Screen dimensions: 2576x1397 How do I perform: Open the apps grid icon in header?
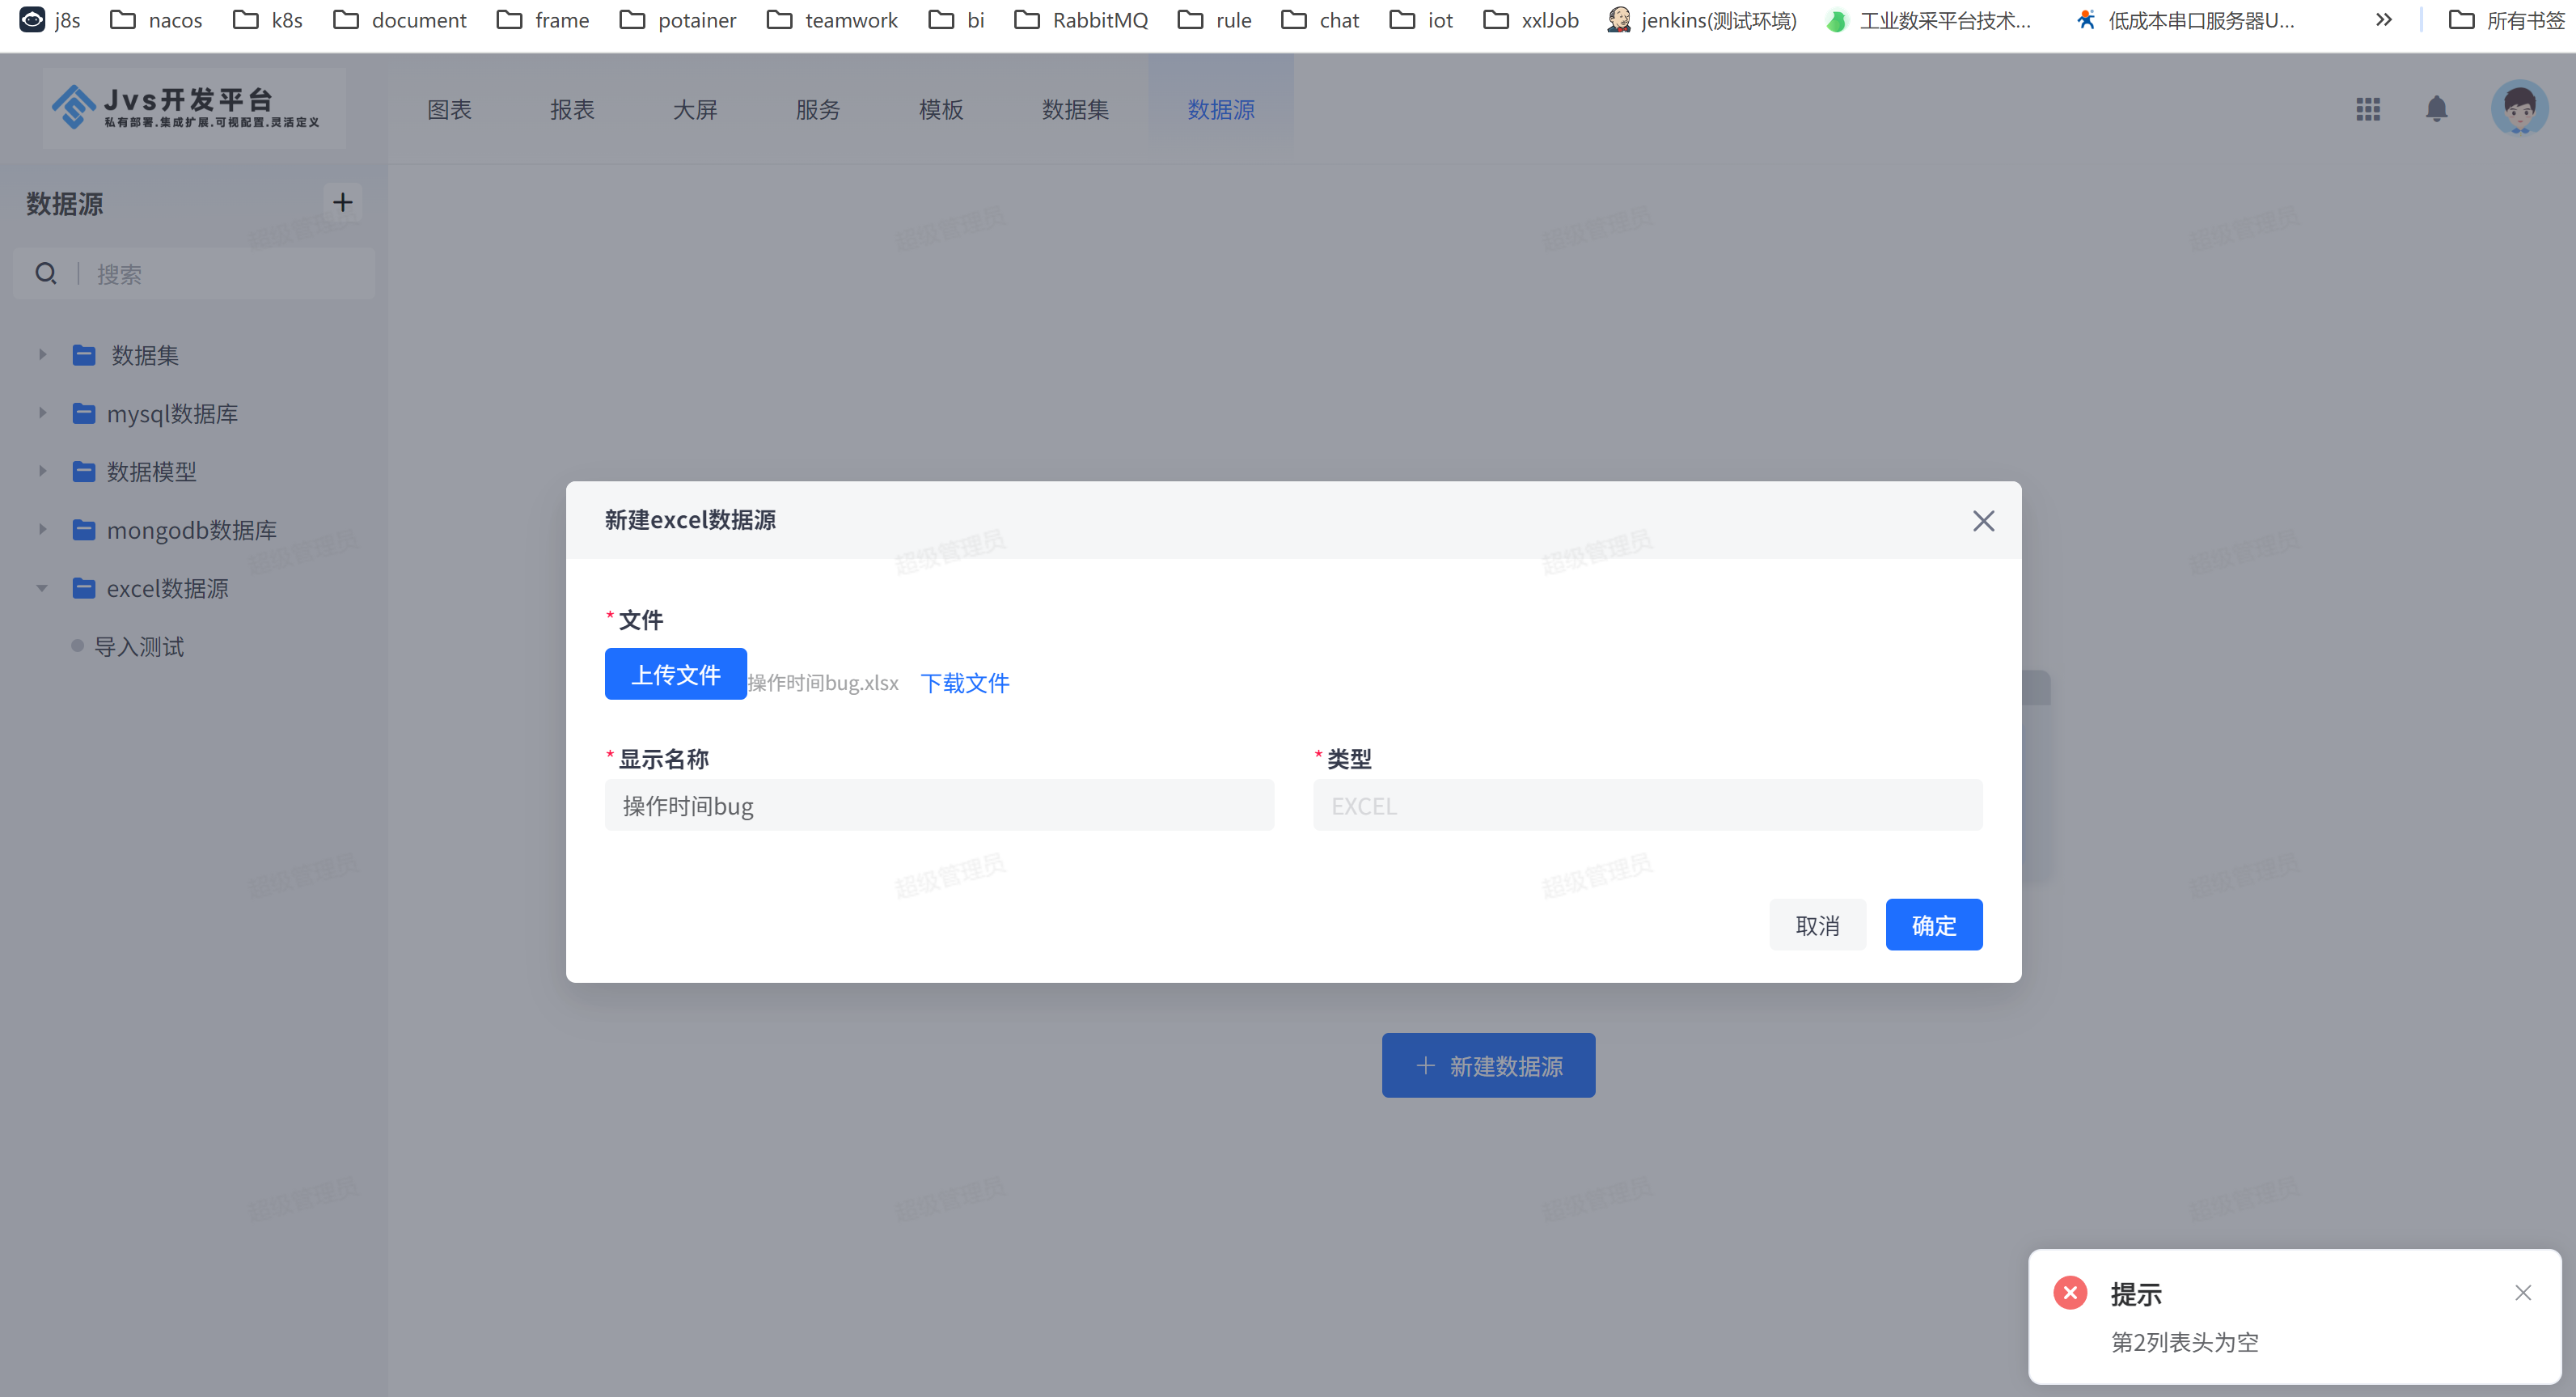(x=2367, y=109)
